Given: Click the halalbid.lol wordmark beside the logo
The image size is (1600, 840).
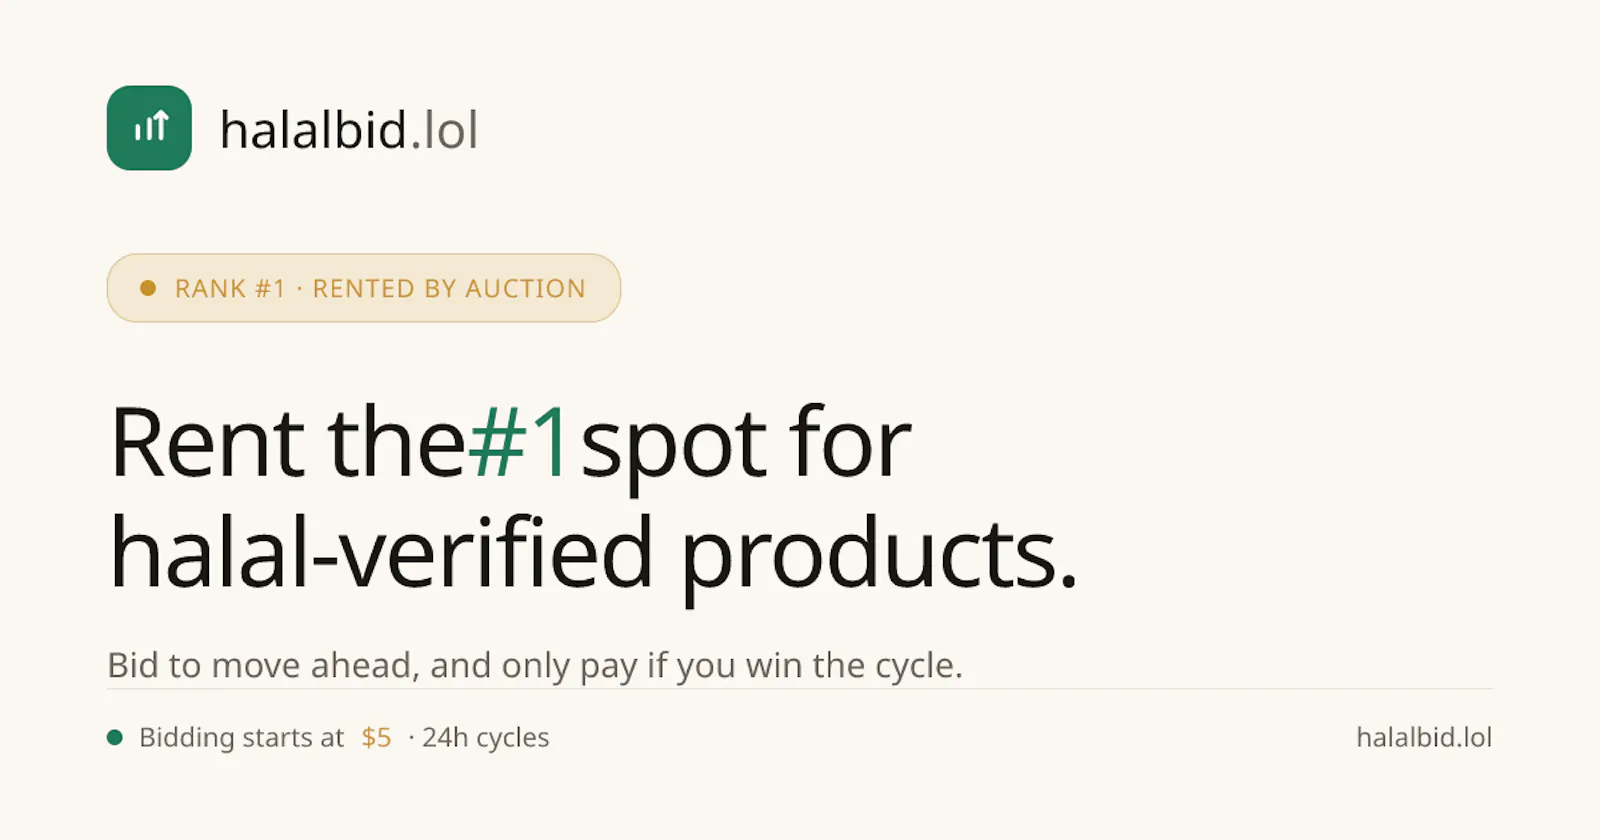Looking at the screenshot, I should coord(349,130).
